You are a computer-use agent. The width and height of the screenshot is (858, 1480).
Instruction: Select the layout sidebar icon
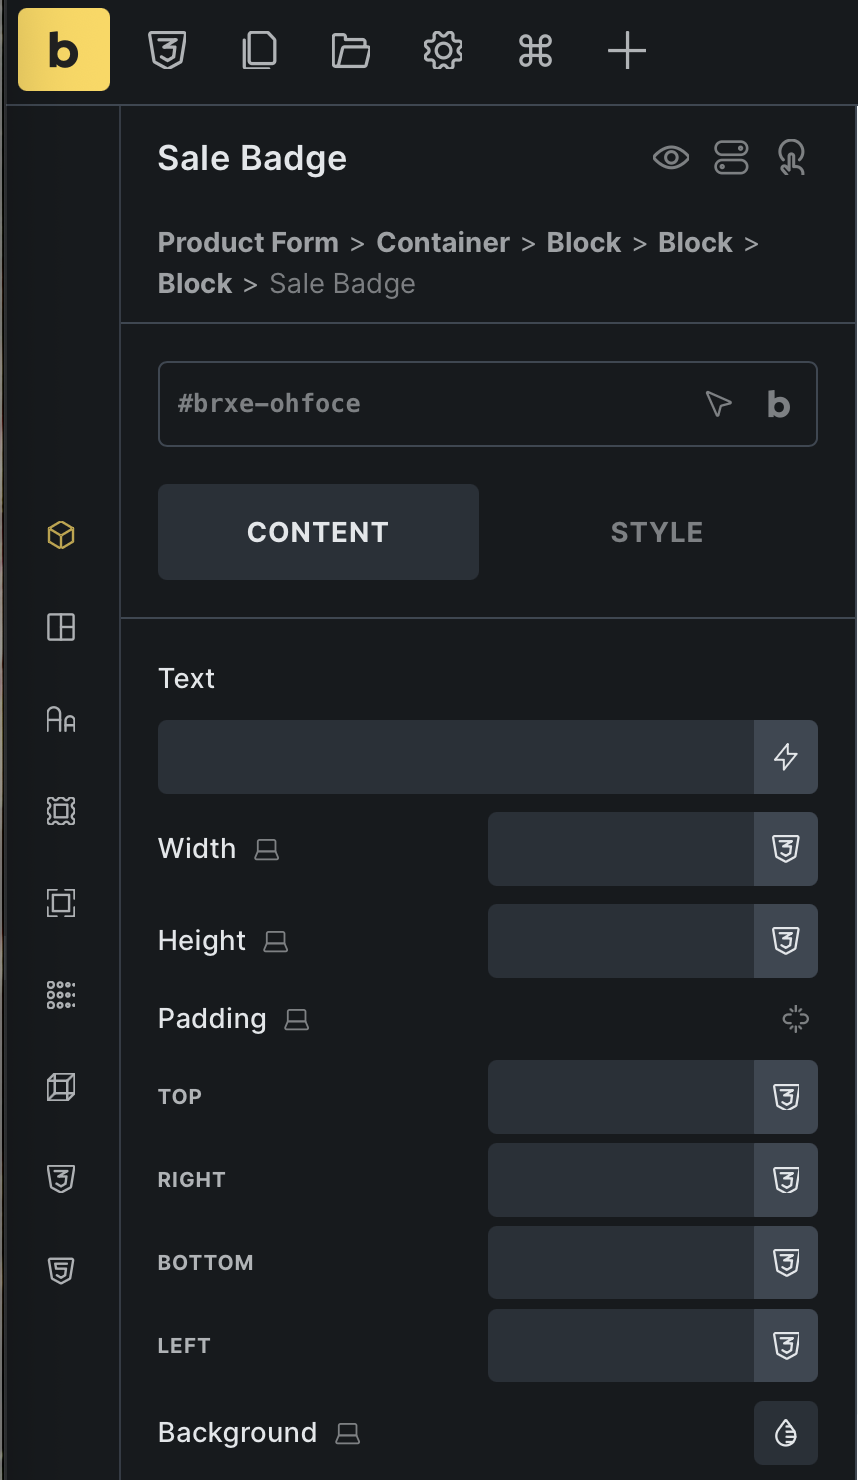coord(61,627)
